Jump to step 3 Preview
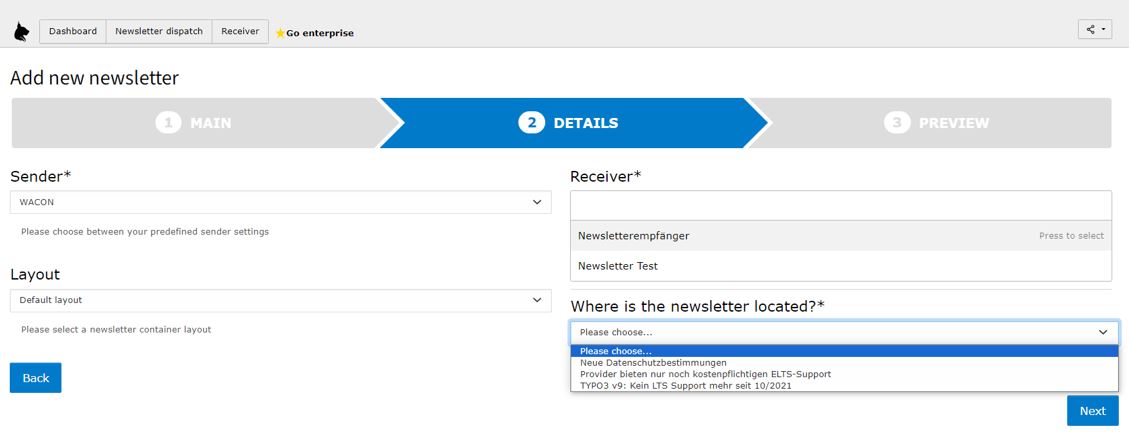This screenshot has height=441, width=1131. point(937,123)
